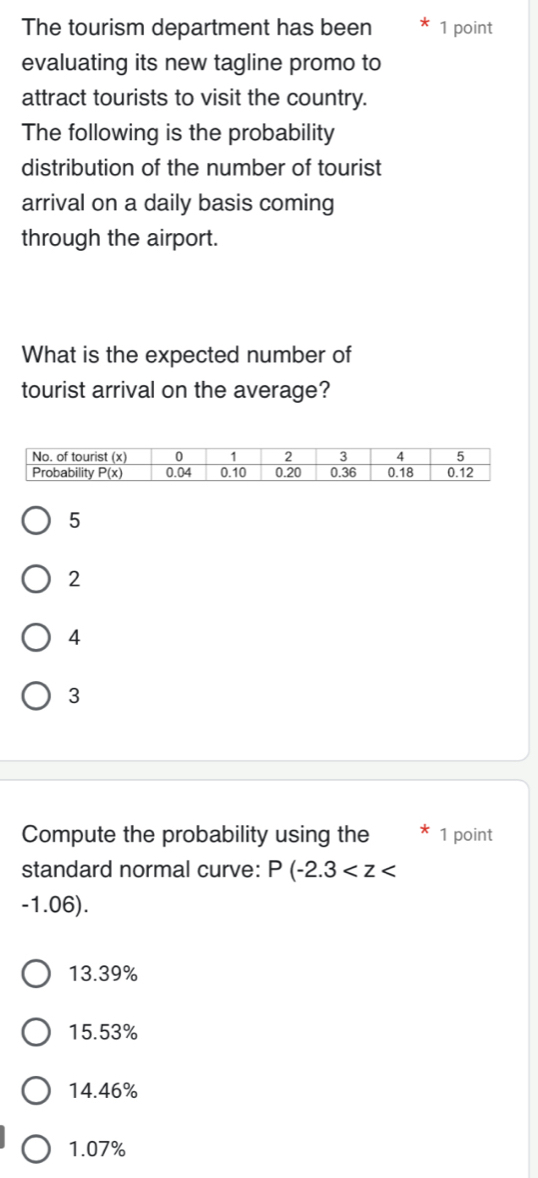This screenshot has height=1178, width=538.
Task: Click the 'Probability P(x)' row header
Action: click(x=88, y=472)
